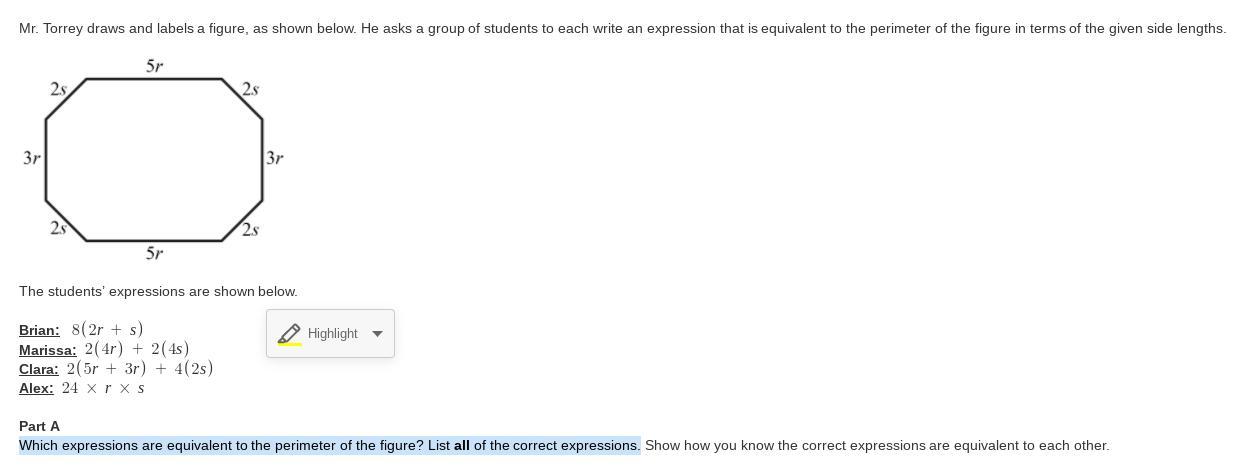Click the underlined name Brian:

[39, 330]
